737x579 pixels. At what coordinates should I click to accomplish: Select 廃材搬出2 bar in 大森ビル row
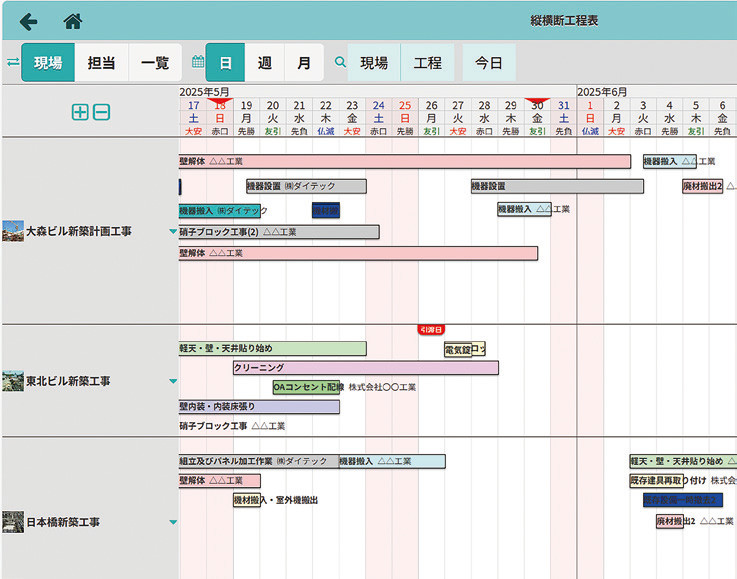703,186
